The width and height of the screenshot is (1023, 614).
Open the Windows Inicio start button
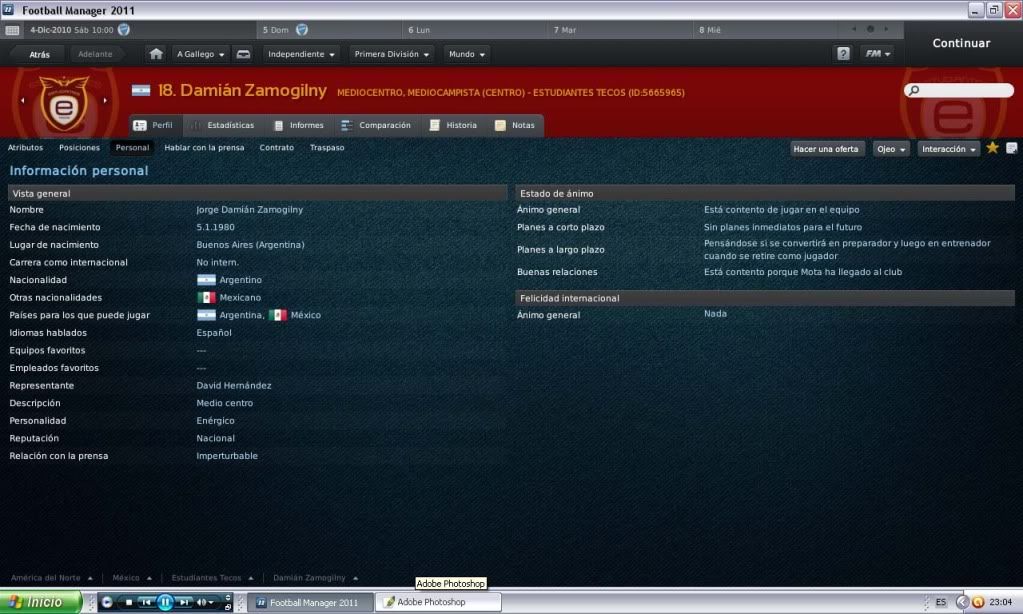pos(40,602)
